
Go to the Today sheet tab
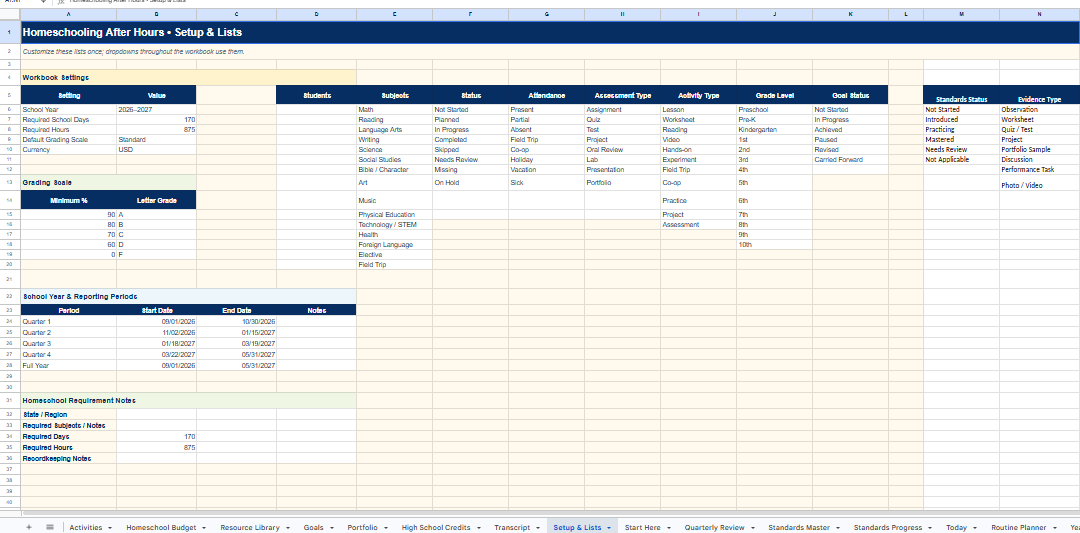pyautogui.click(x=956, y=527)
